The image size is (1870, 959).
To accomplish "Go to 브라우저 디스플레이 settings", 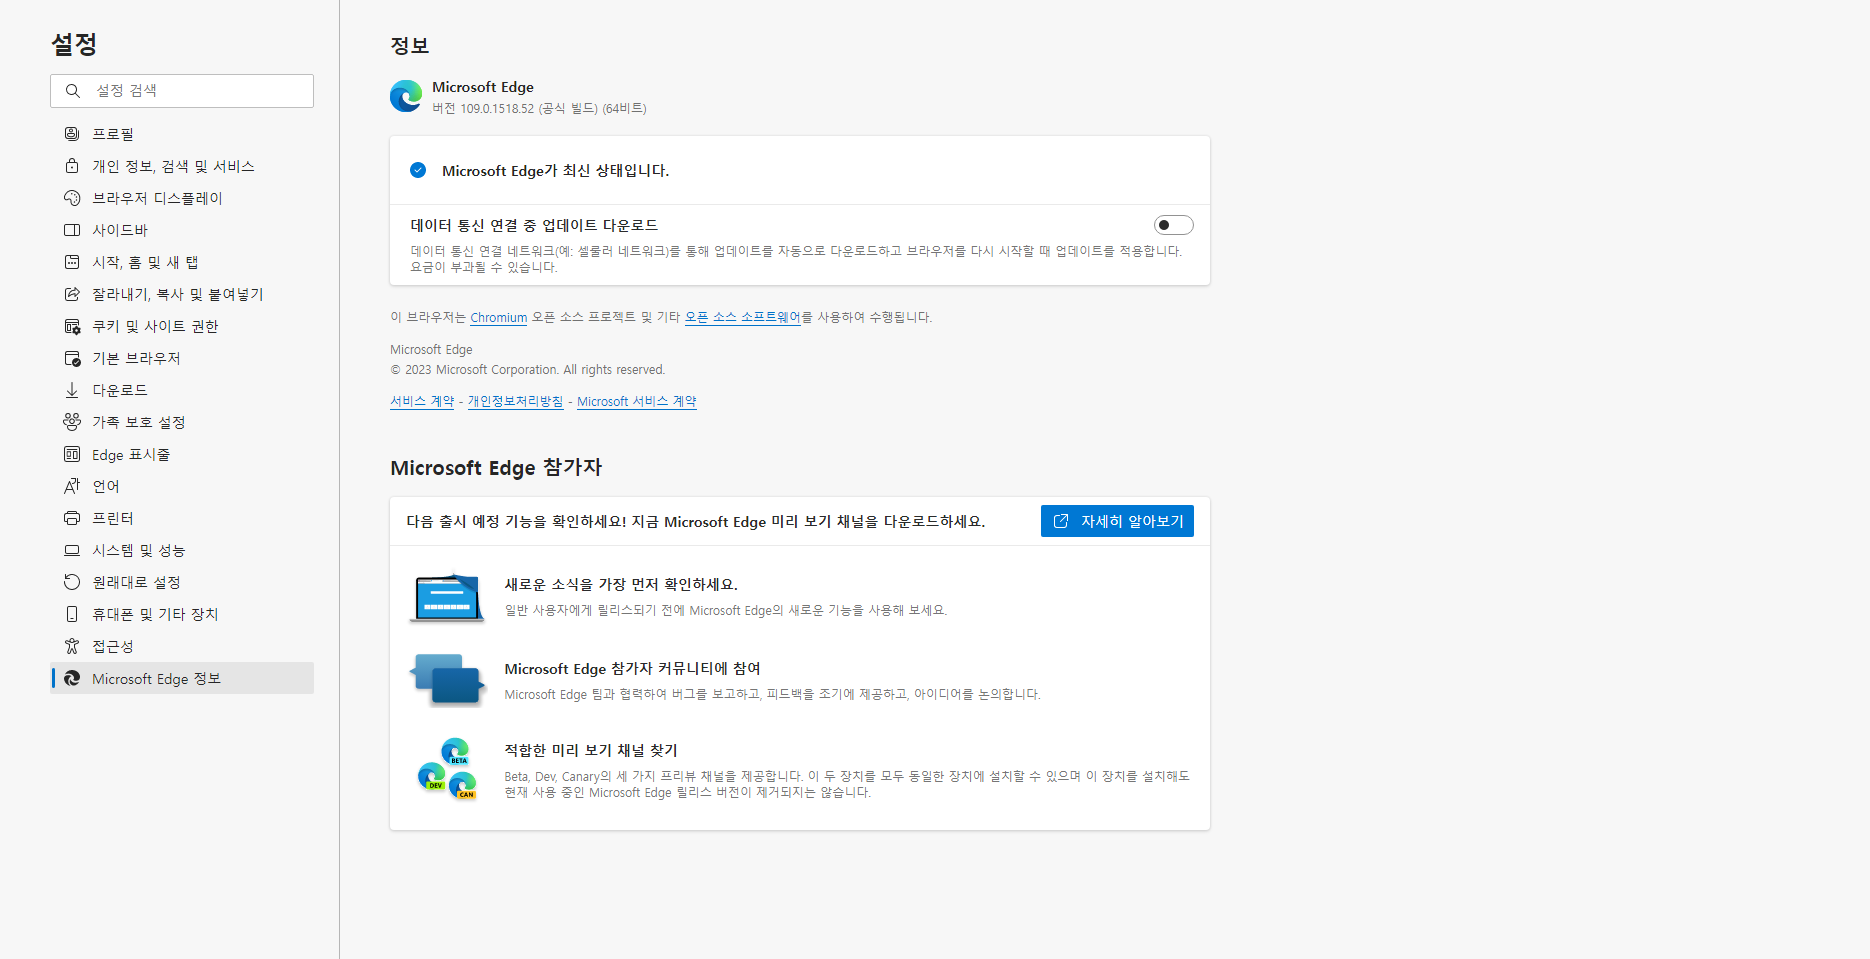I will point(182,198).
